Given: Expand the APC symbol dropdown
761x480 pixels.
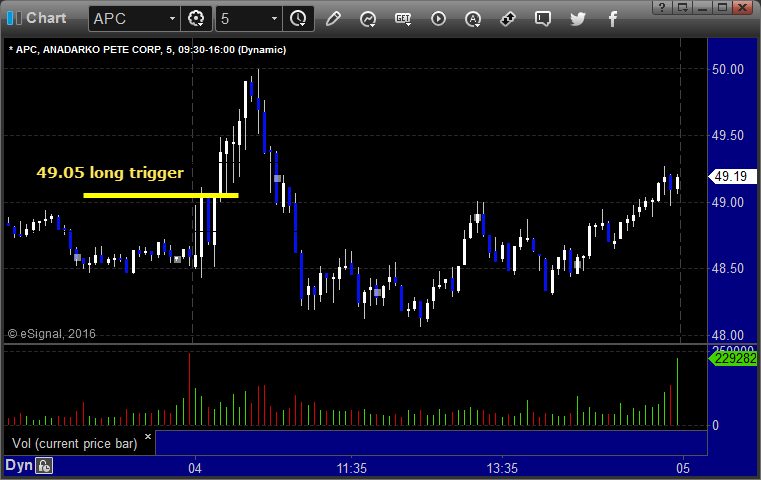Looking at the screenshot, I should click(172, 19).
